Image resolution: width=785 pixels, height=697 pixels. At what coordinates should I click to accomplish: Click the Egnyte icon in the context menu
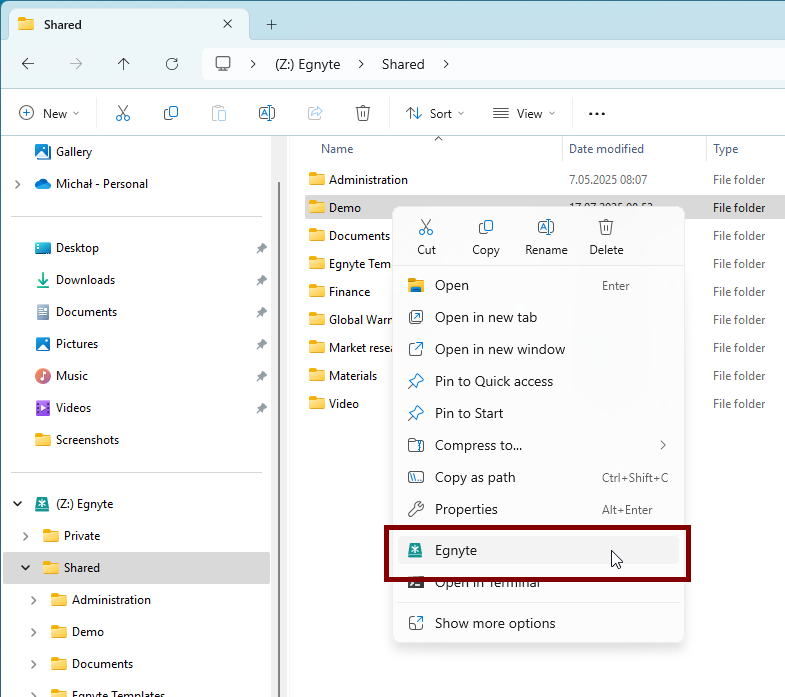click(x=415, y=550)
